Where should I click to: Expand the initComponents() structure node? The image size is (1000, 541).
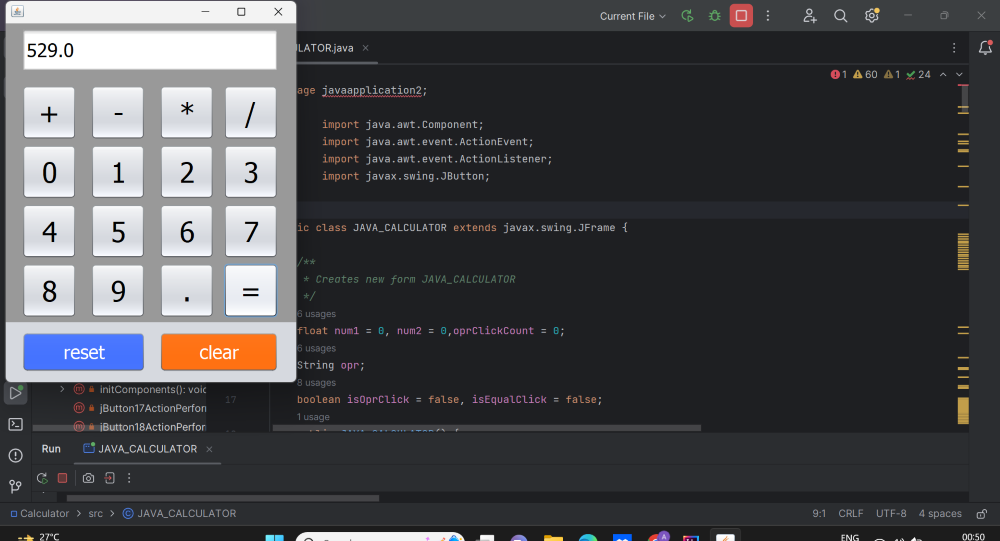click(62, 389)
